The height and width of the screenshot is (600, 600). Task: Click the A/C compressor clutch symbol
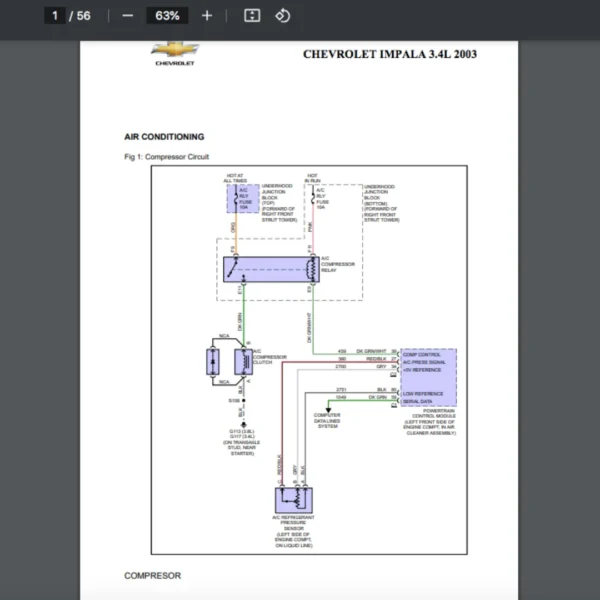tap(242, 361)
